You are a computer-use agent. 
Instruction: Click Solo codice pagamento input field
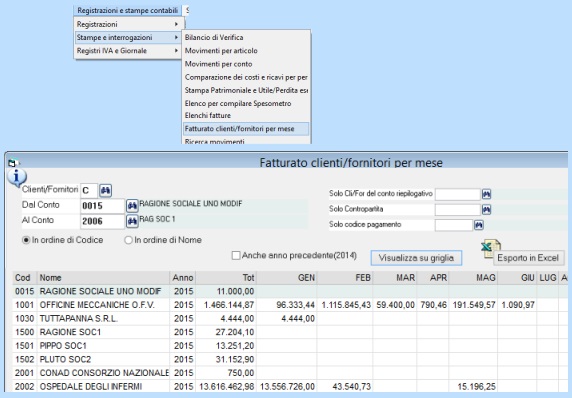point(454,225)
